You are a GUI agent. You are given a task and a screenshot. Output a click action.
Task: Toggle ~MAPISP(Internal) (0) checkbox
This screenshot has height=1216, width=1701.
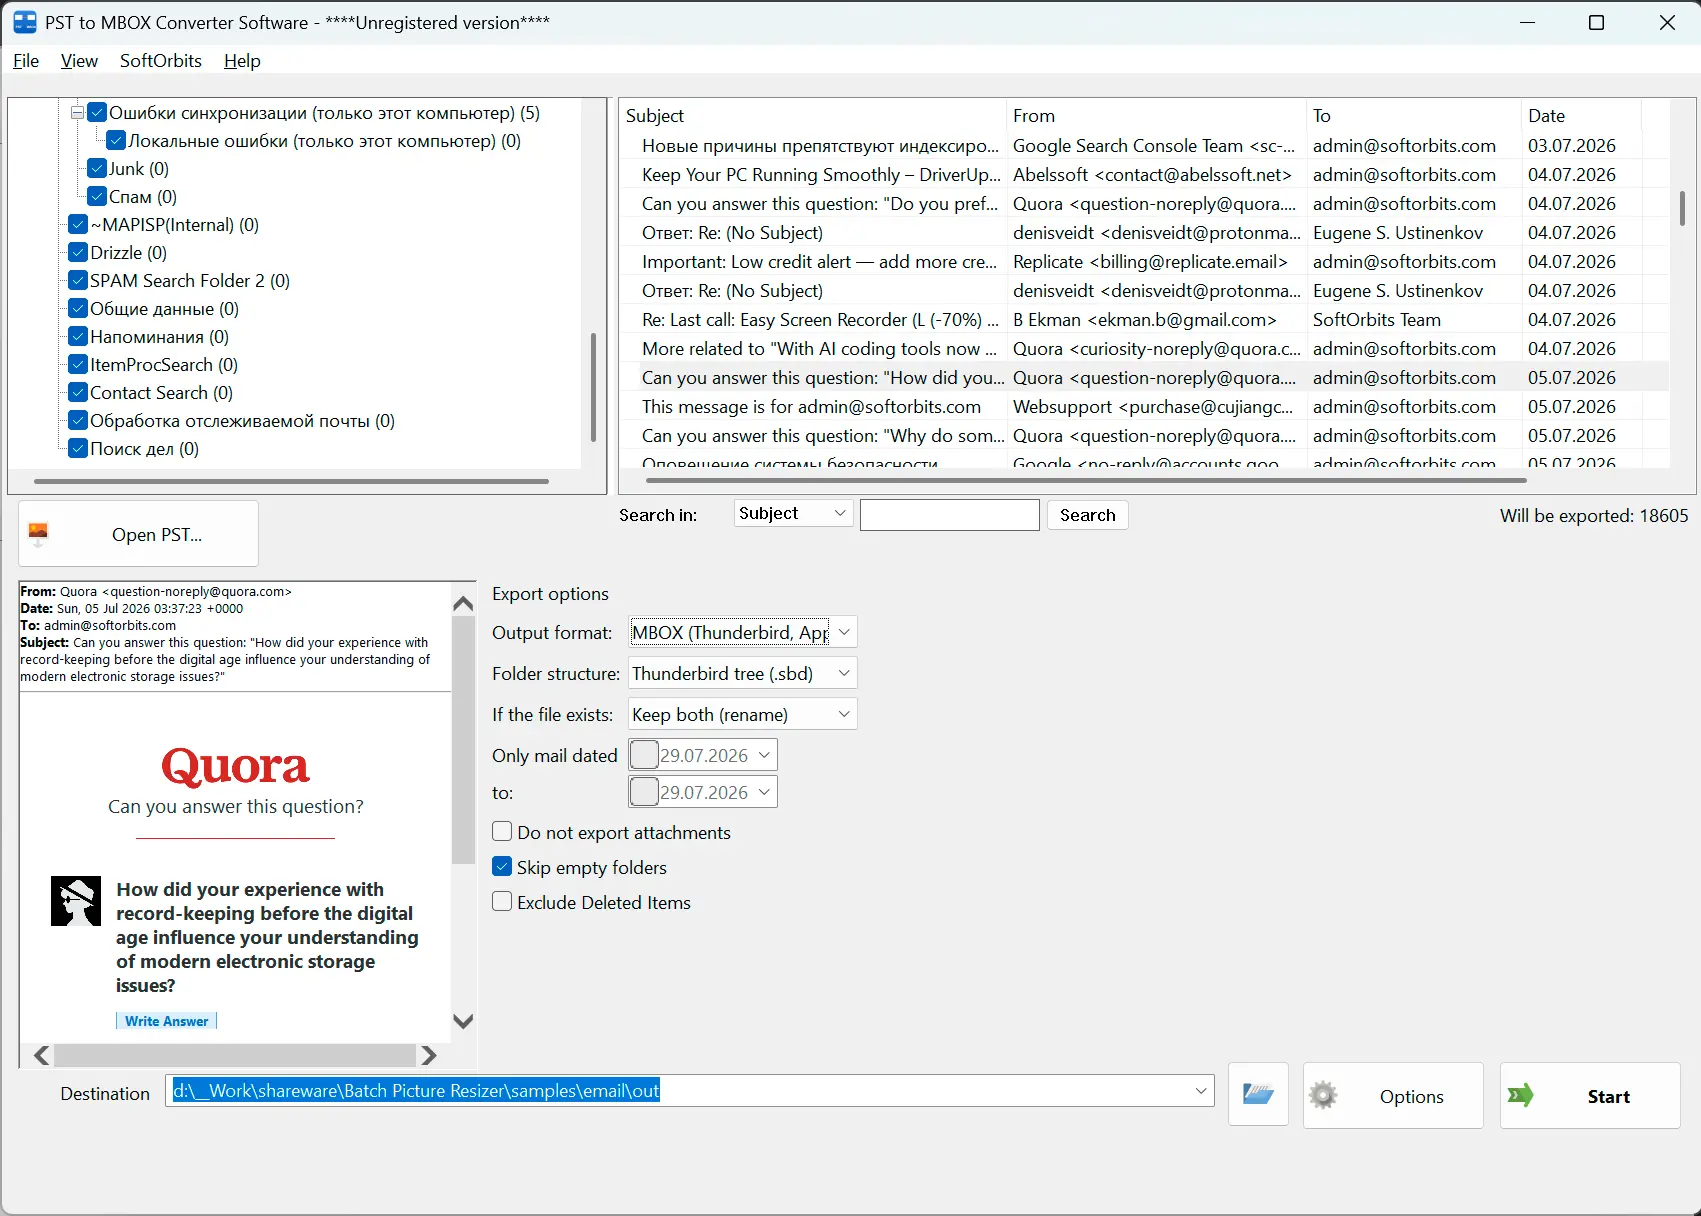click(x=78, y=225)
